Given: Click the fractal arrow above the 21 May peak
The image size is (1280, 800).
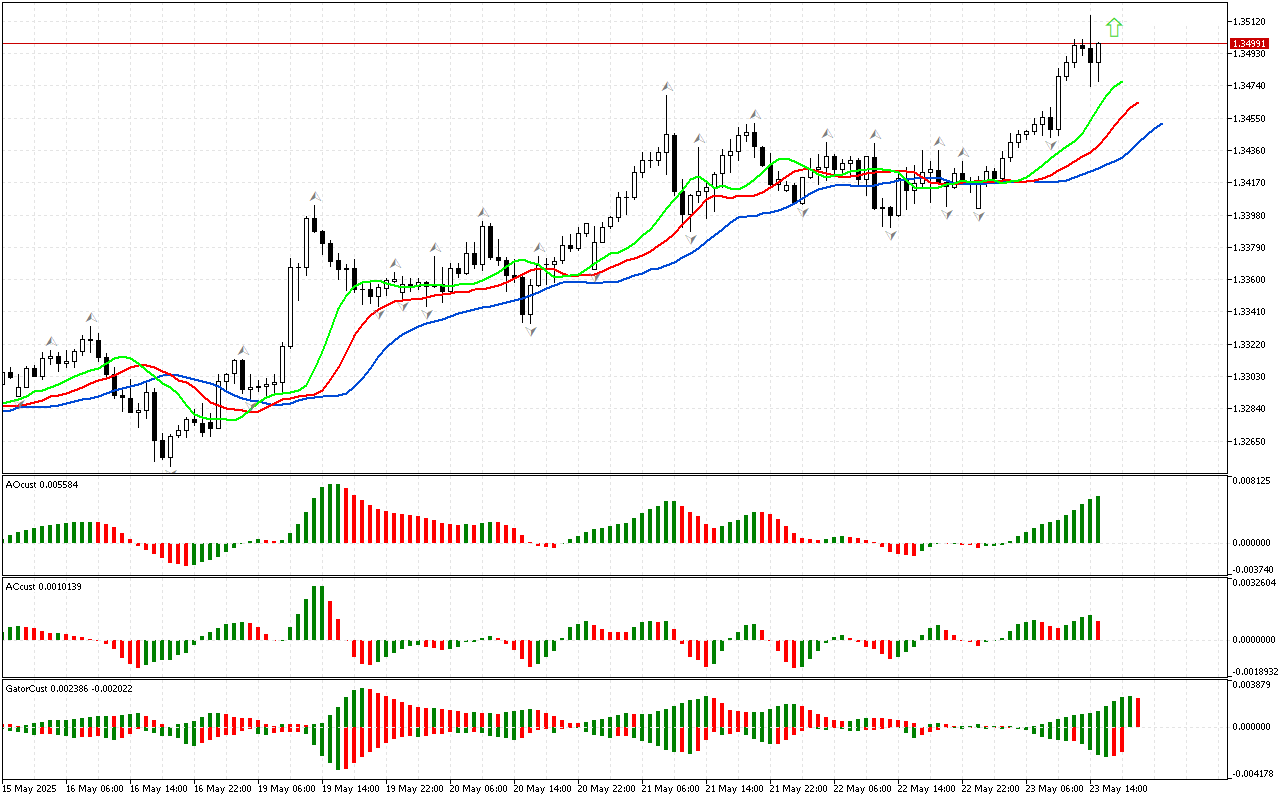Looking at the screenshot, I should (x=666, y=88).
